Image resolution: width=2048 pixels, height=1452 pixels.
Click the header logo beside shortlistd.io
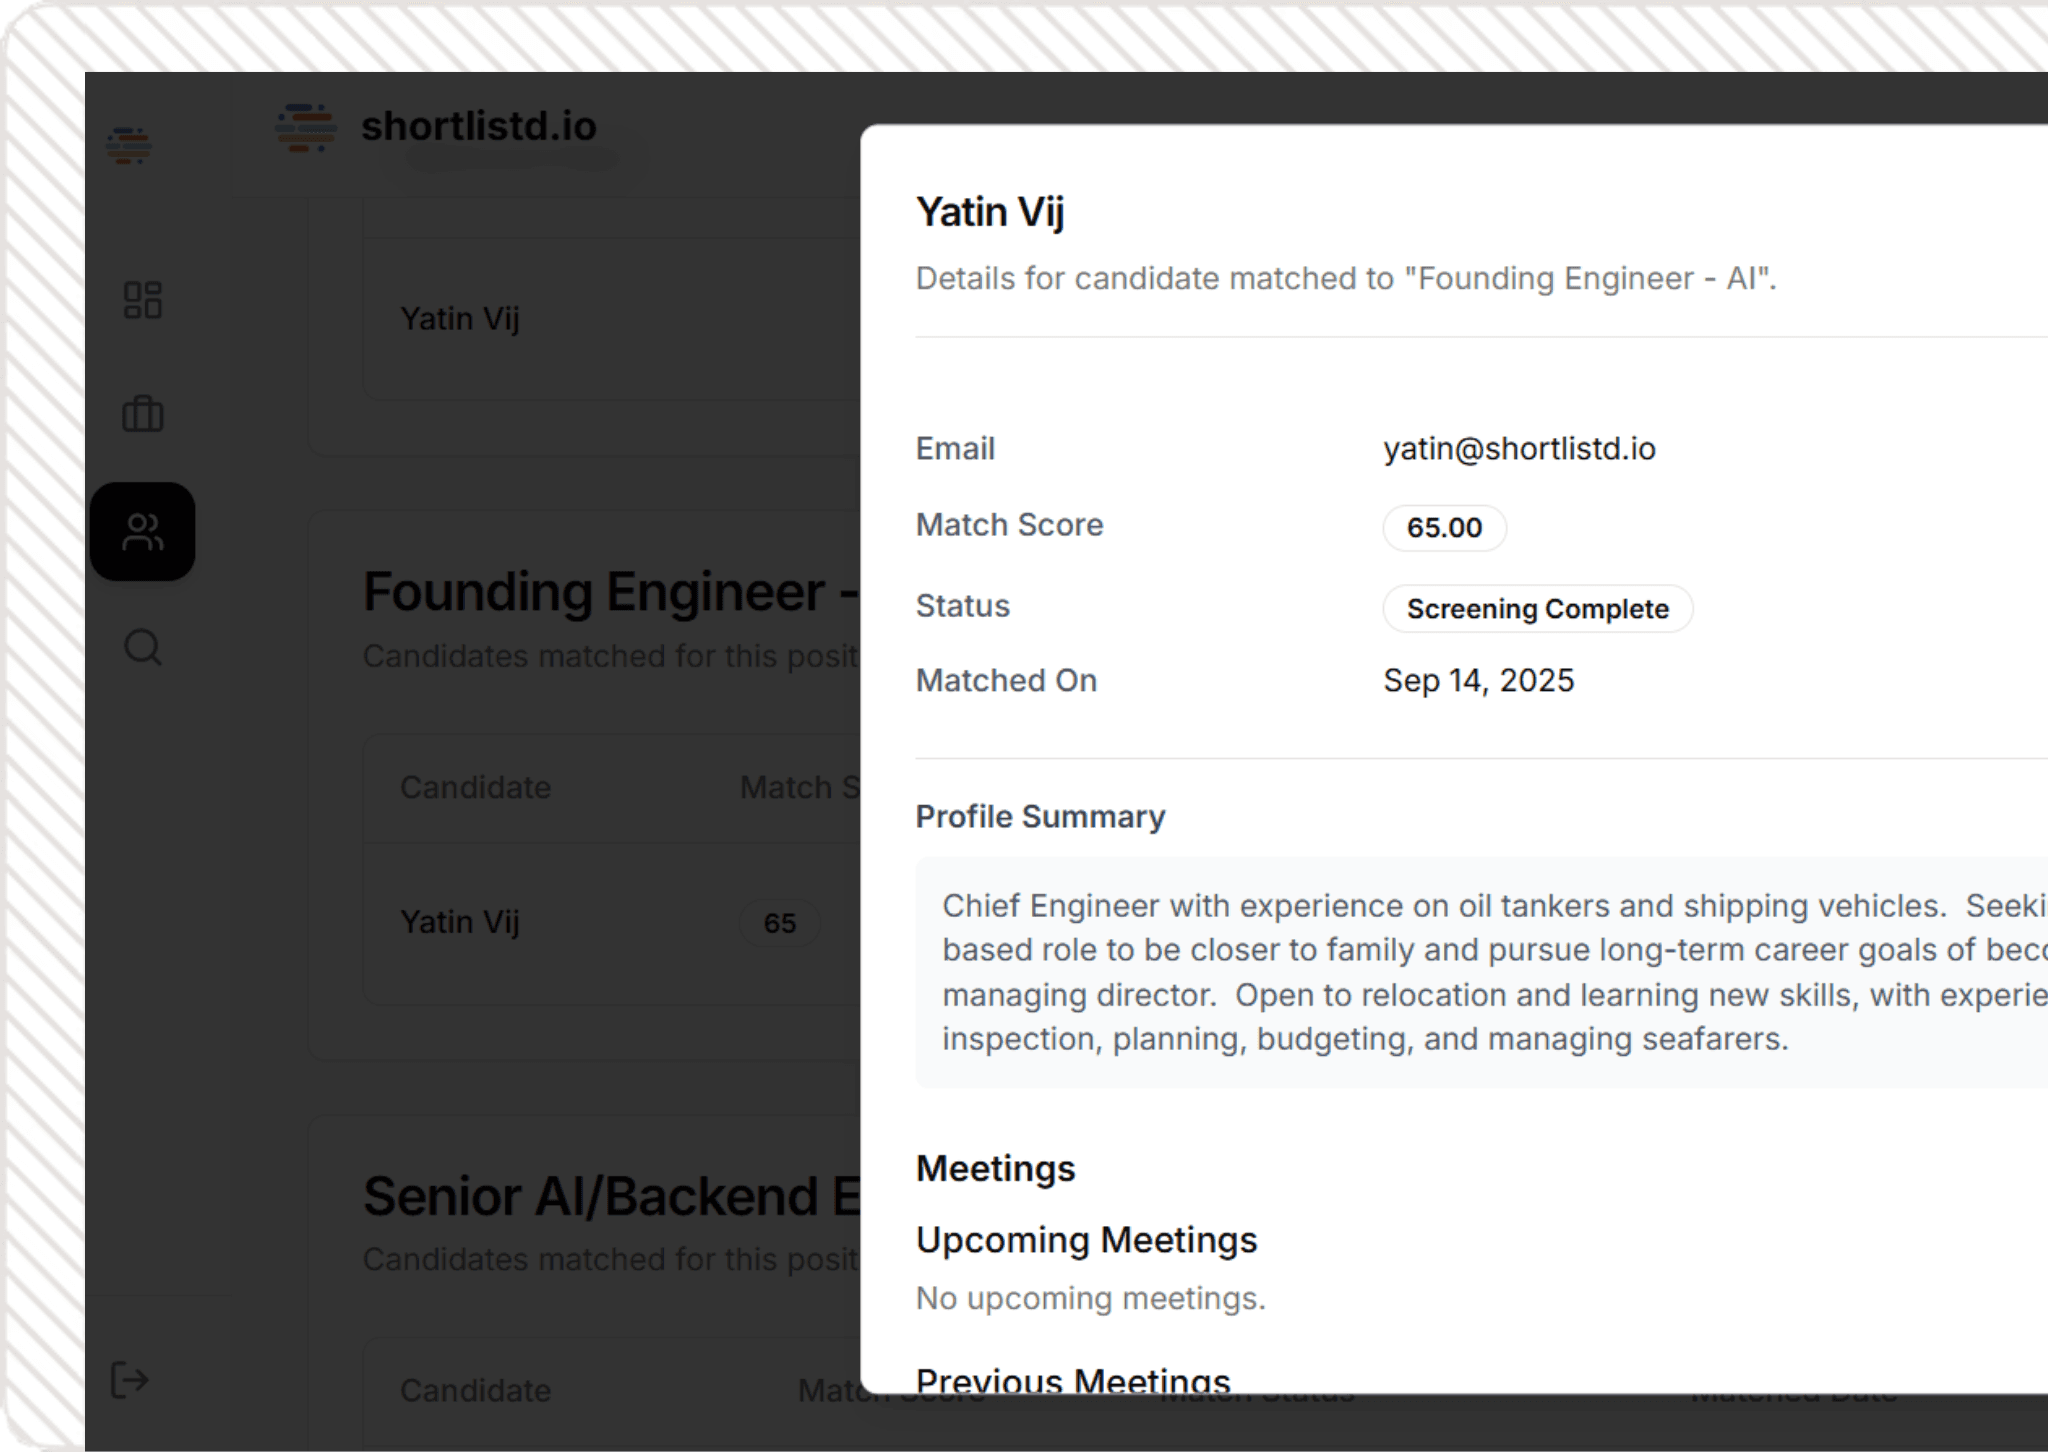coord(305,128)
